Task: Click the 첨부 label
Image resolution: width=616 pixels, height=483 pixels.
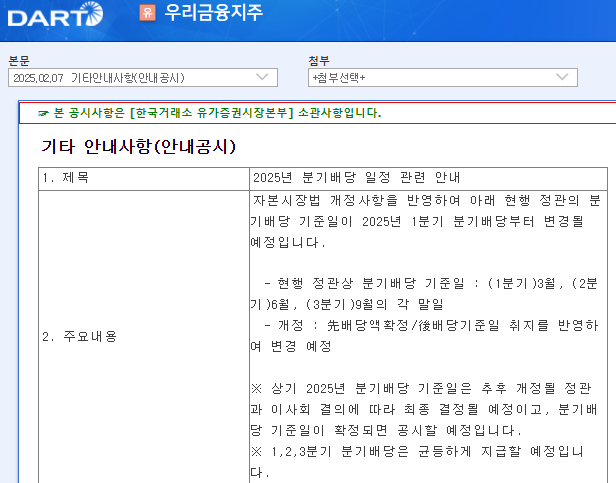Action: click(319, 61)
